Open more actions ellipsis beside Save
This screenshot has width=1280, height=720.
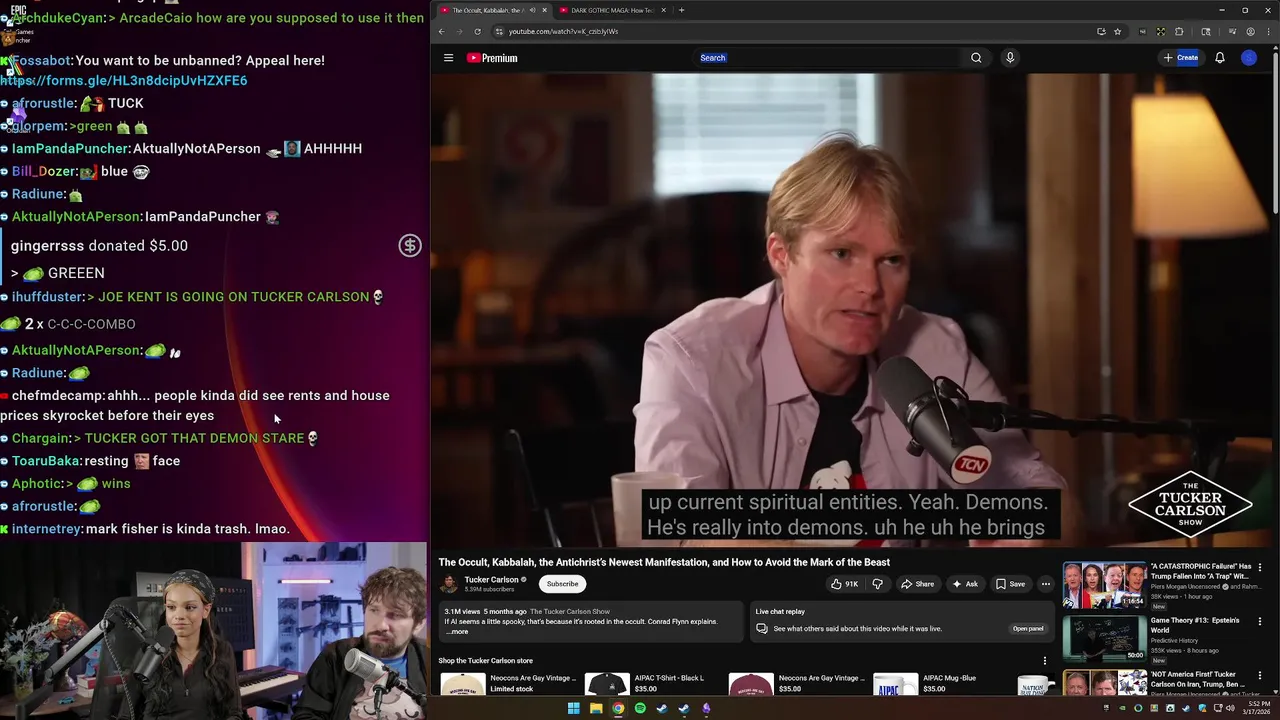(1046, 584)
